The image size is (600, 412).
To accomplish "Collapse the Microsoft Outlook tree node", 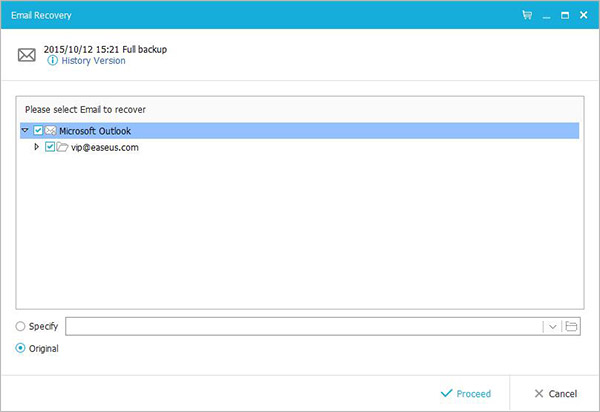I will pyautogui.click(x=25, y=130).
